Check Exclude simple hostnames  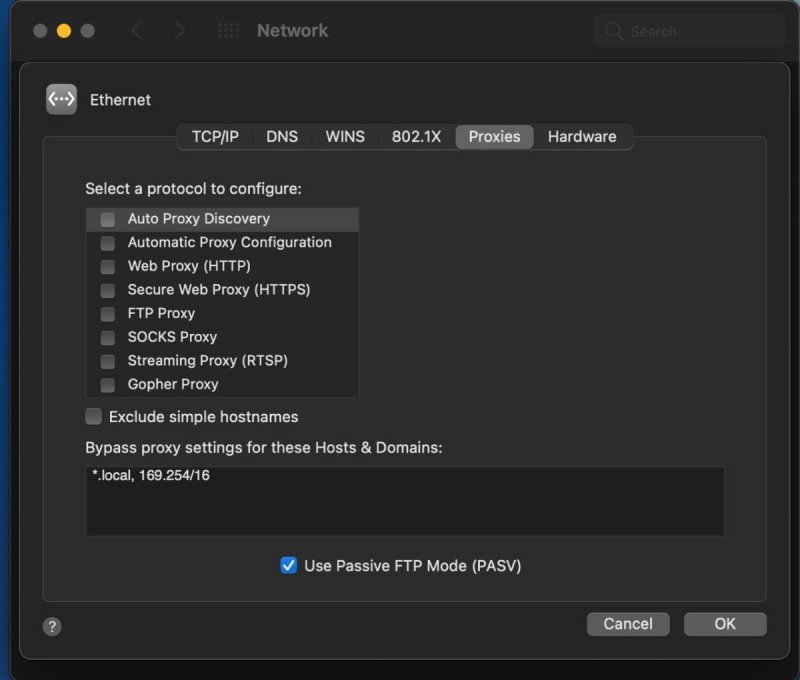(x=94, y=417)
